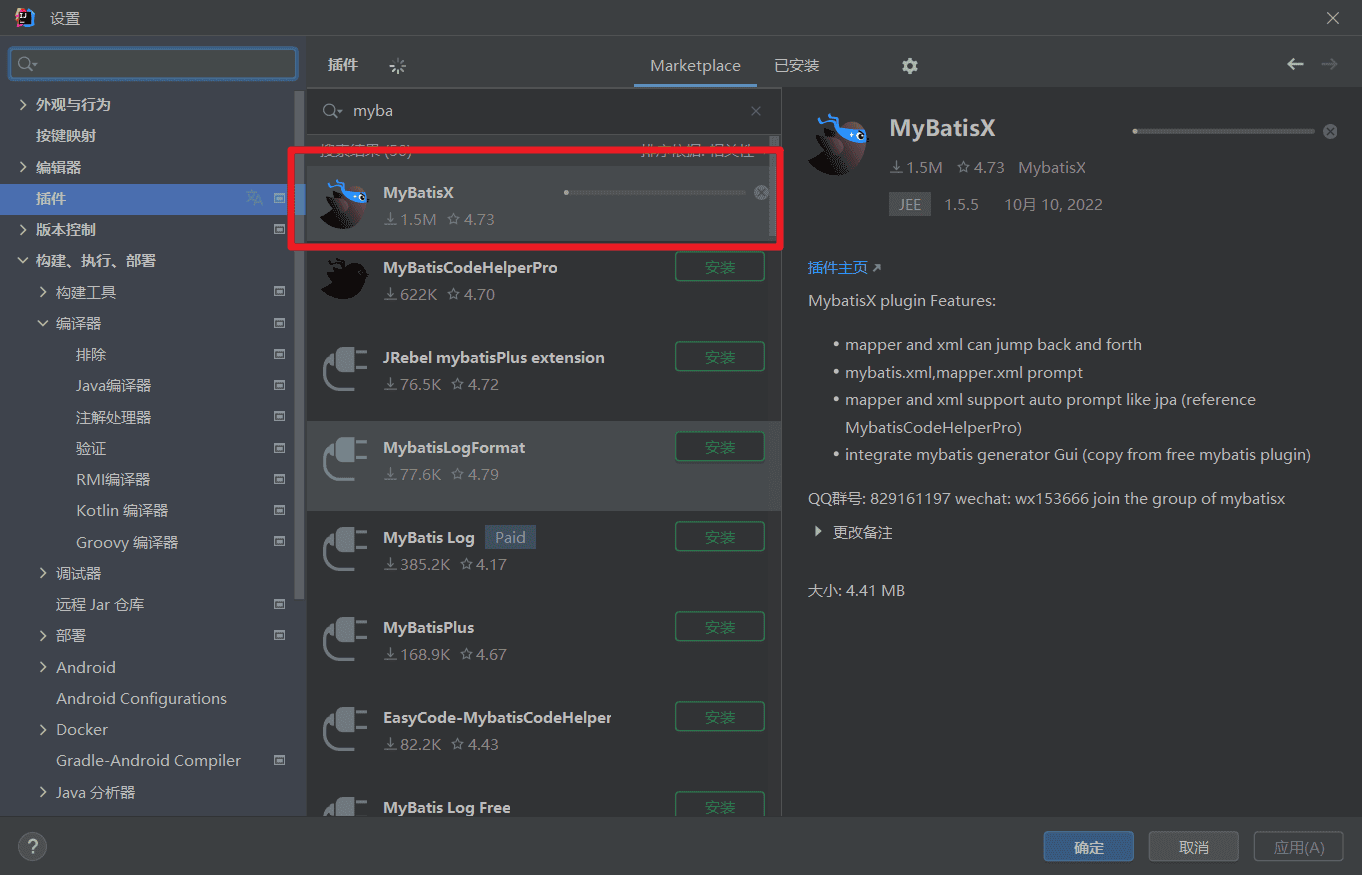Click the loading spinner beside the 插件 heading
The width and height of the screenshot is (1362, 875).
[x=398, y=66]
